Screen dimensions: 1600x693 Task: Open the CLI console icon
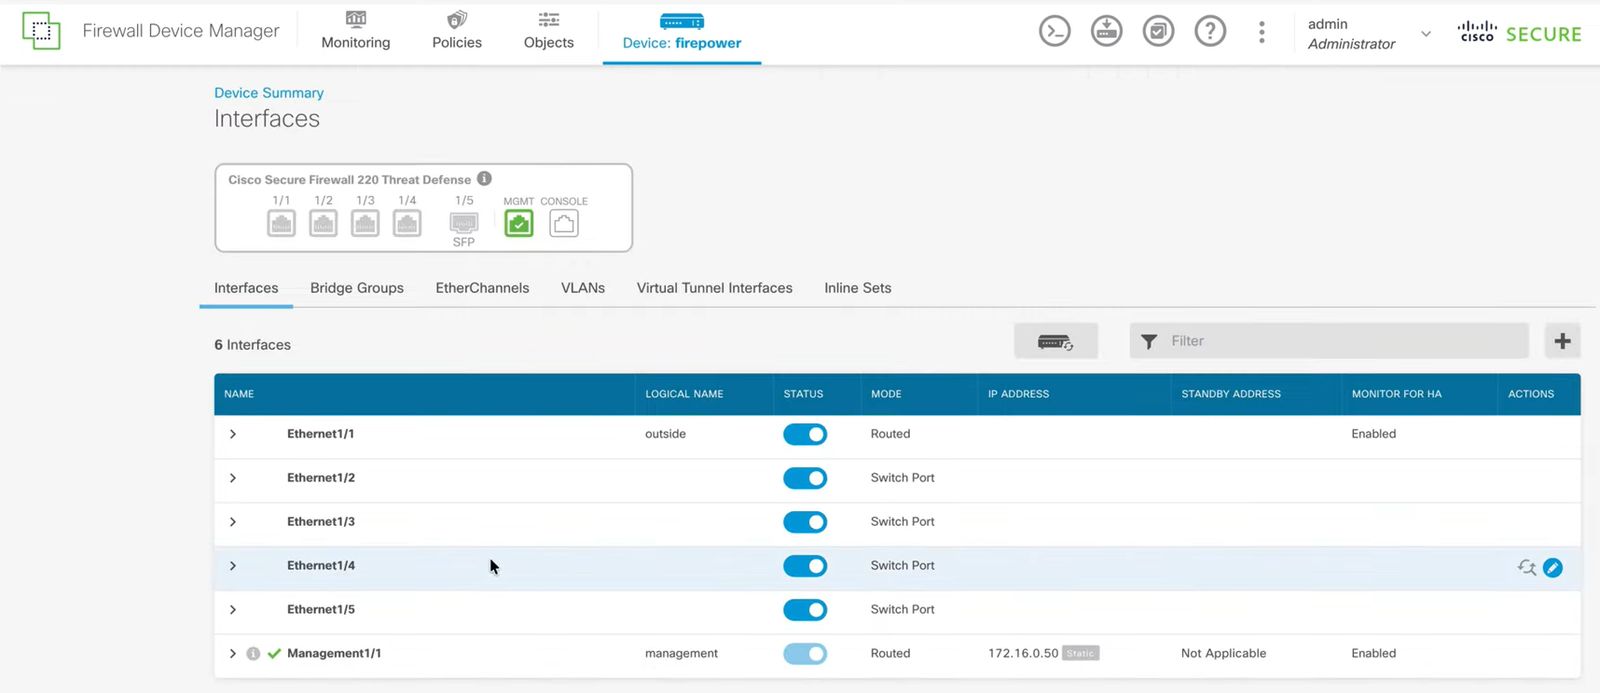pyautogui.click(x=1054, y=32)
